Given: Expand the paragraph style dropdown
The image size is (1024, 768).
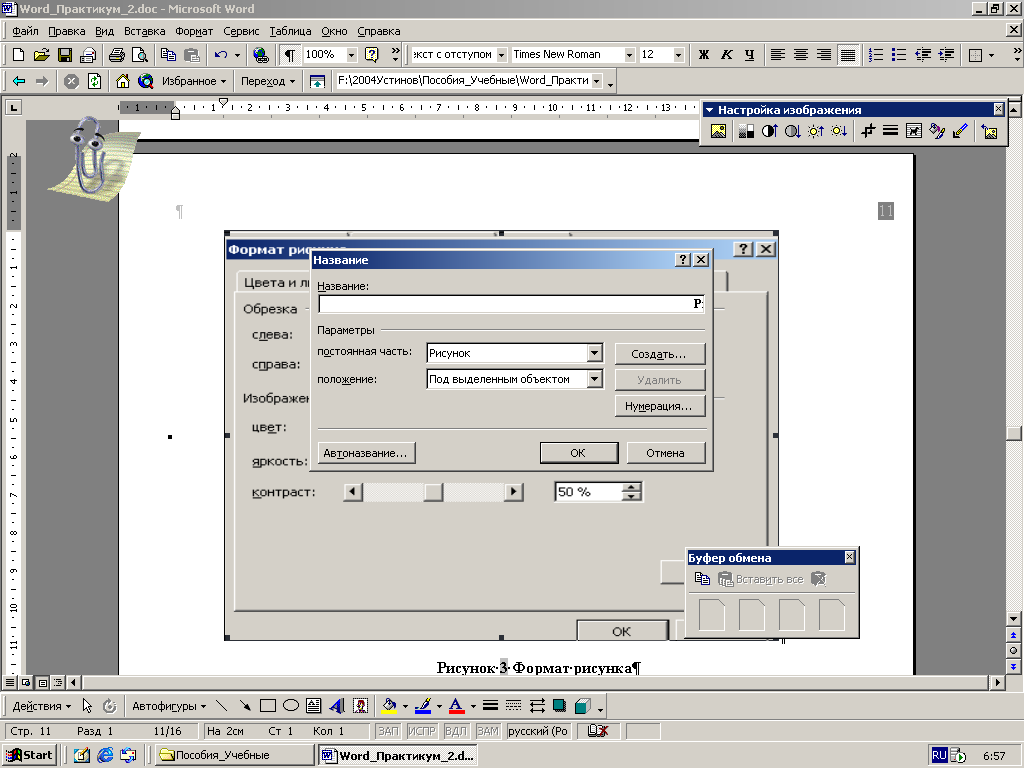Looking at the screenshot, I should pyautogui.click(x=502, y=55).
